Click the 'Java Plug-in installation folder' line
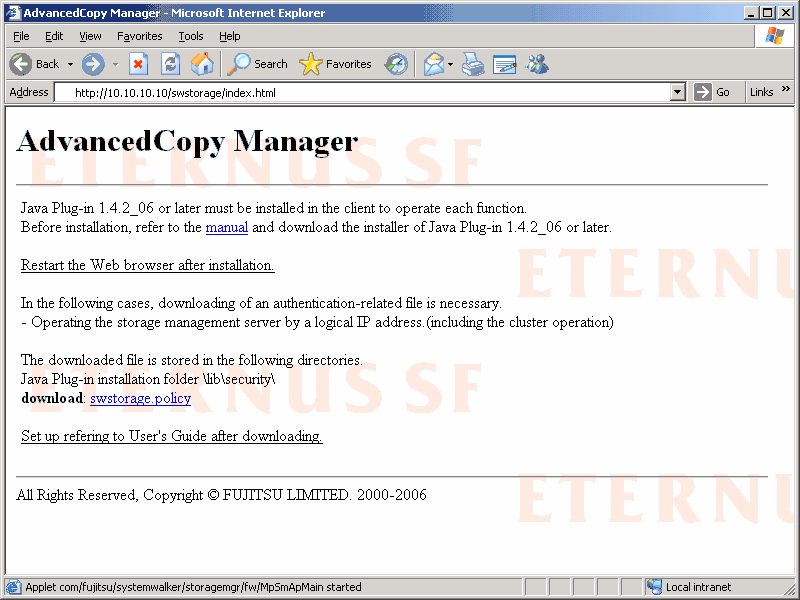This screenshot has height=600, width=800. click(x=148, y=379)
